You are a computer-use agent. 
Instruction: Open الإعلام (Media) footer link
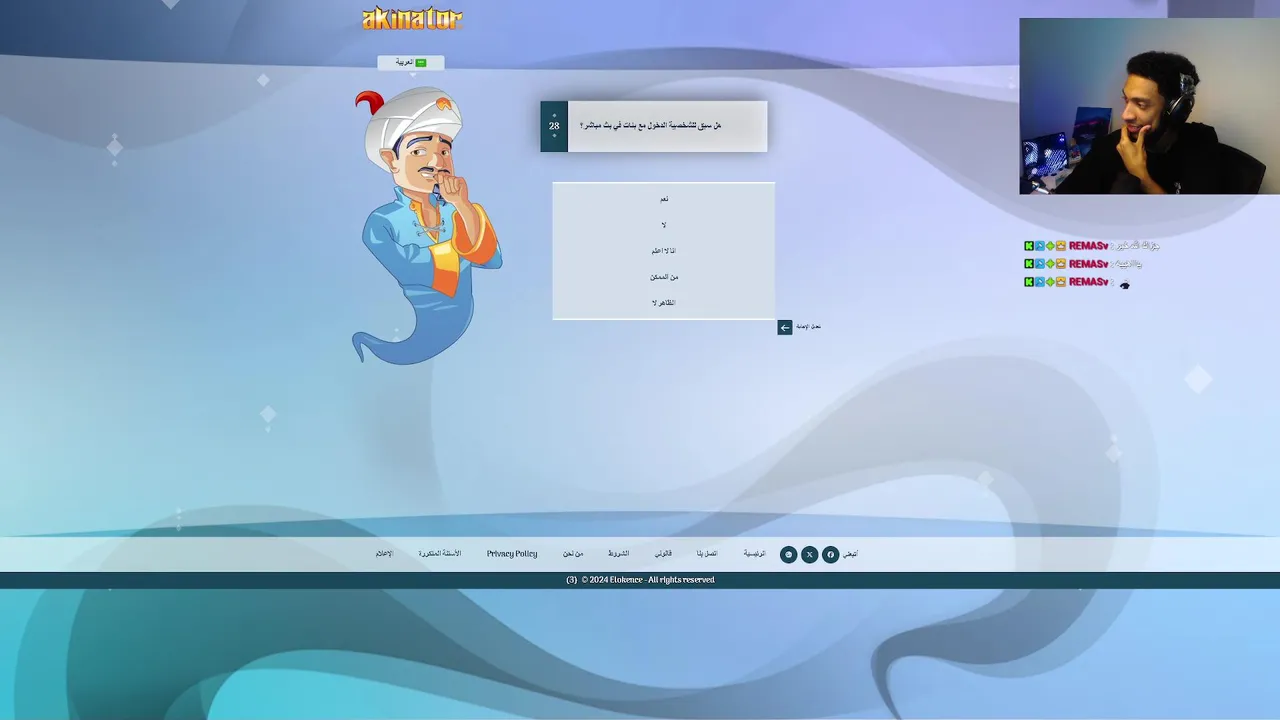pyautogui.click(x=384, y=554)
